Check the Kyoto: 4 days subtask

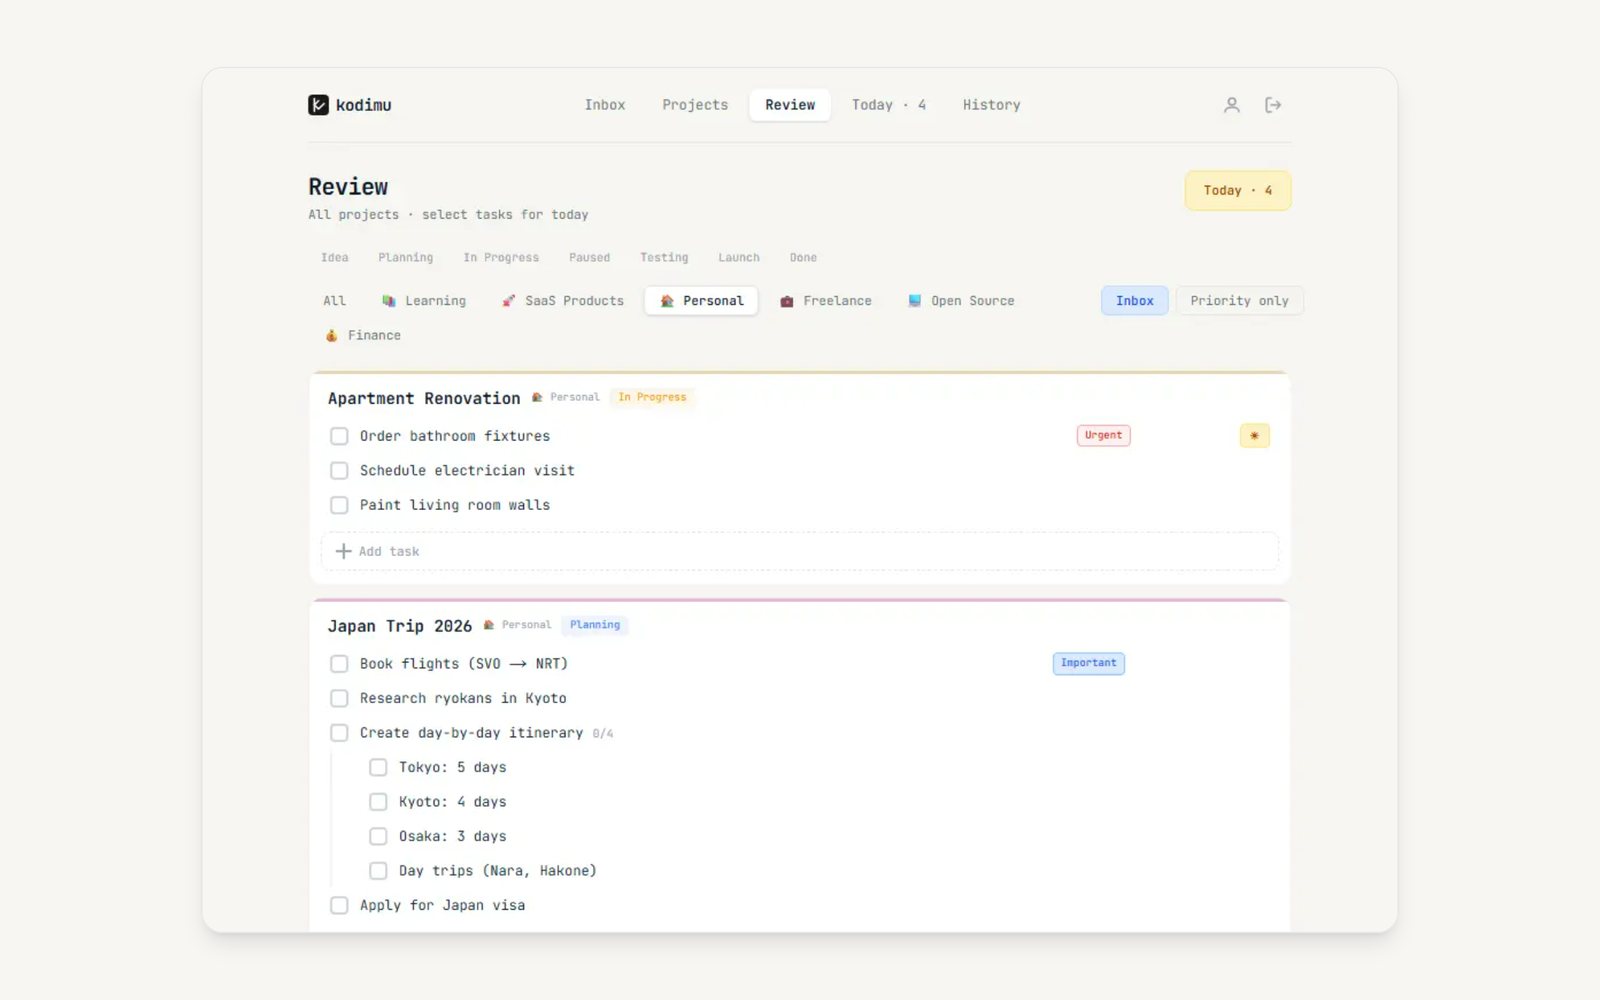[378, 802]
